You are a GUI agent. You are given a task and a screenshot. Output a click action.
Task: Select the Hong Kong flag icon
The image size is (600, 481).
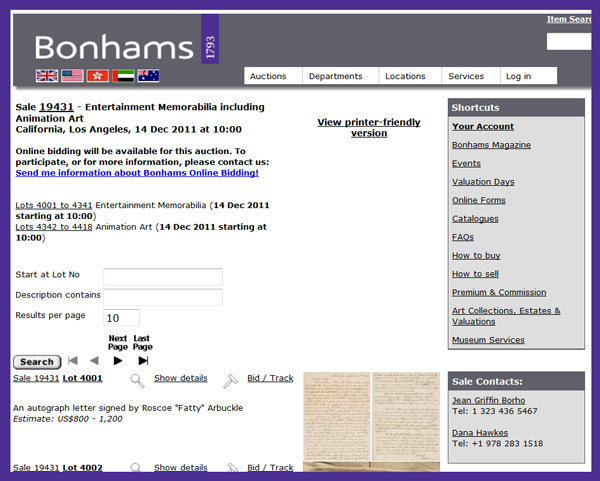pyautogui.click(x=98, y=76)
